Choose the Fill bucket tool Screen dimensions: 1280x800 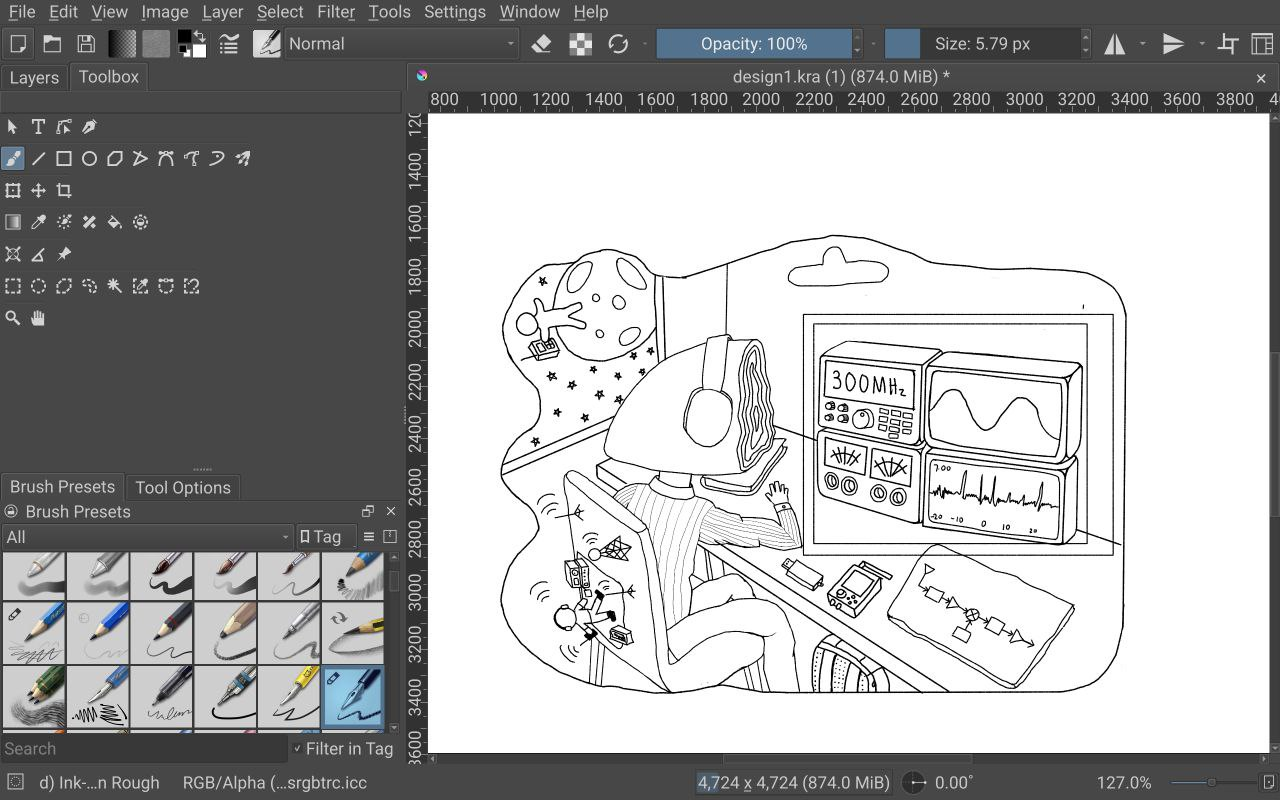(115, 222)
